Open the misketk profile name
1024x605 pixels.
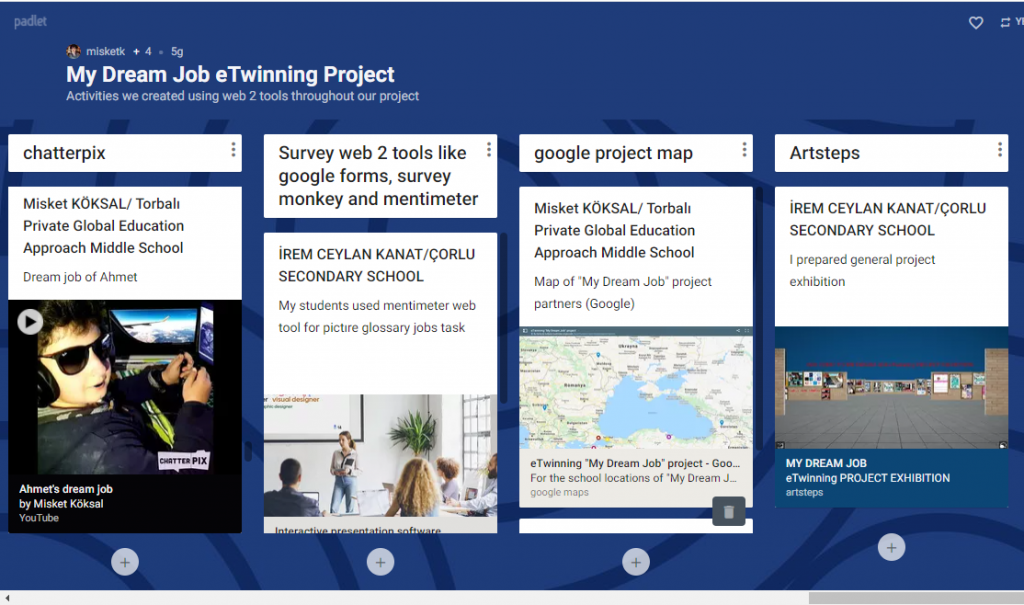pos(105,51)
